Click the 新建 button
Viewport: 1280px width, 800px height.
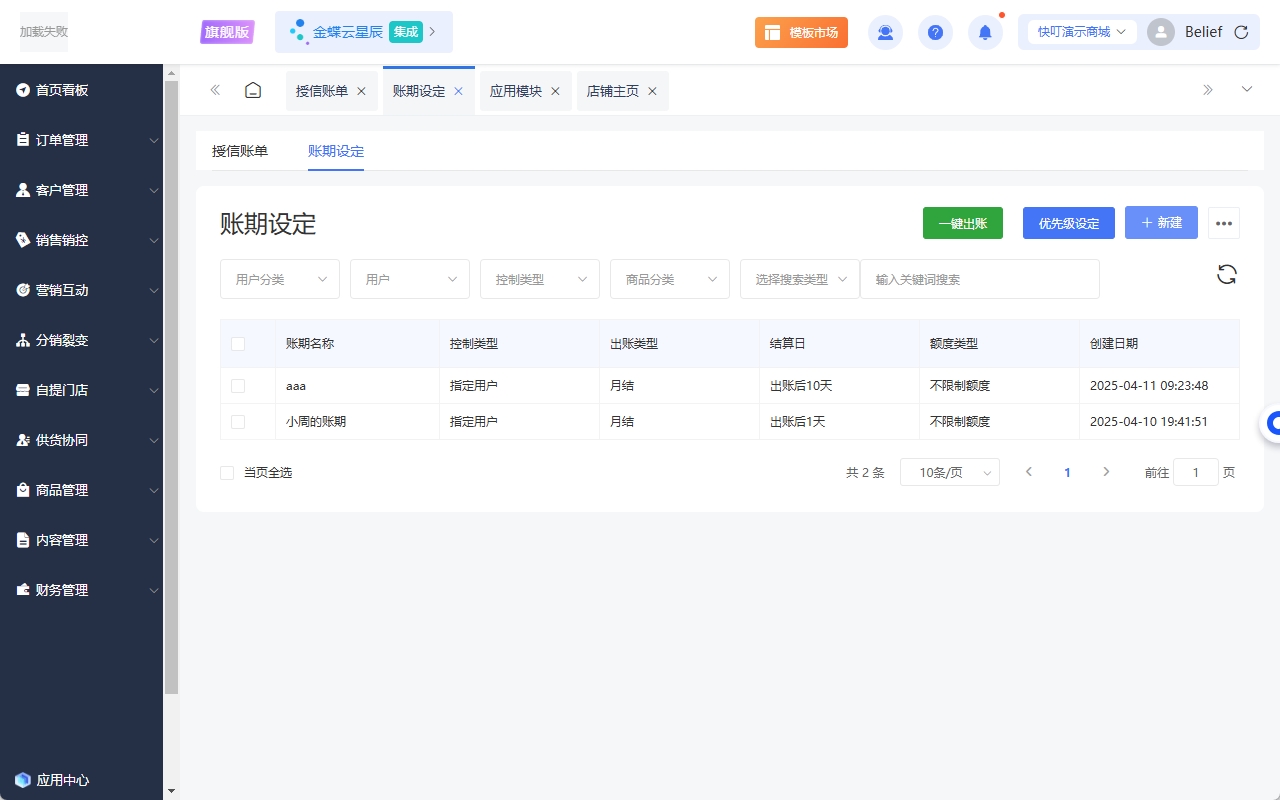click(1161, 223)
